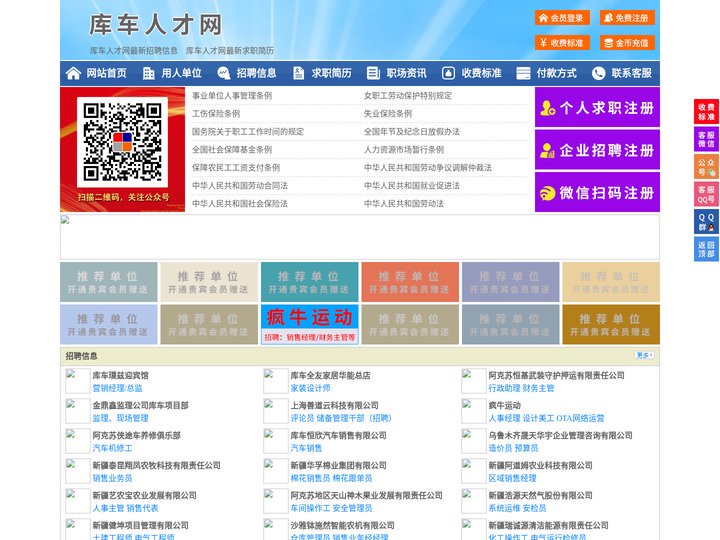Open 网站首页 in navigation bar
The height and width of the screenshot is (540, 720).
coord(106,73)
